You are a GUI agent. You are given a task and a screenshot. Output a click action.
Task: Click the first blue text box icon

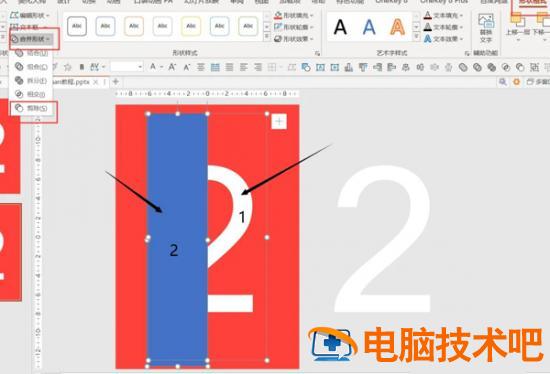[x=320, y=67]
